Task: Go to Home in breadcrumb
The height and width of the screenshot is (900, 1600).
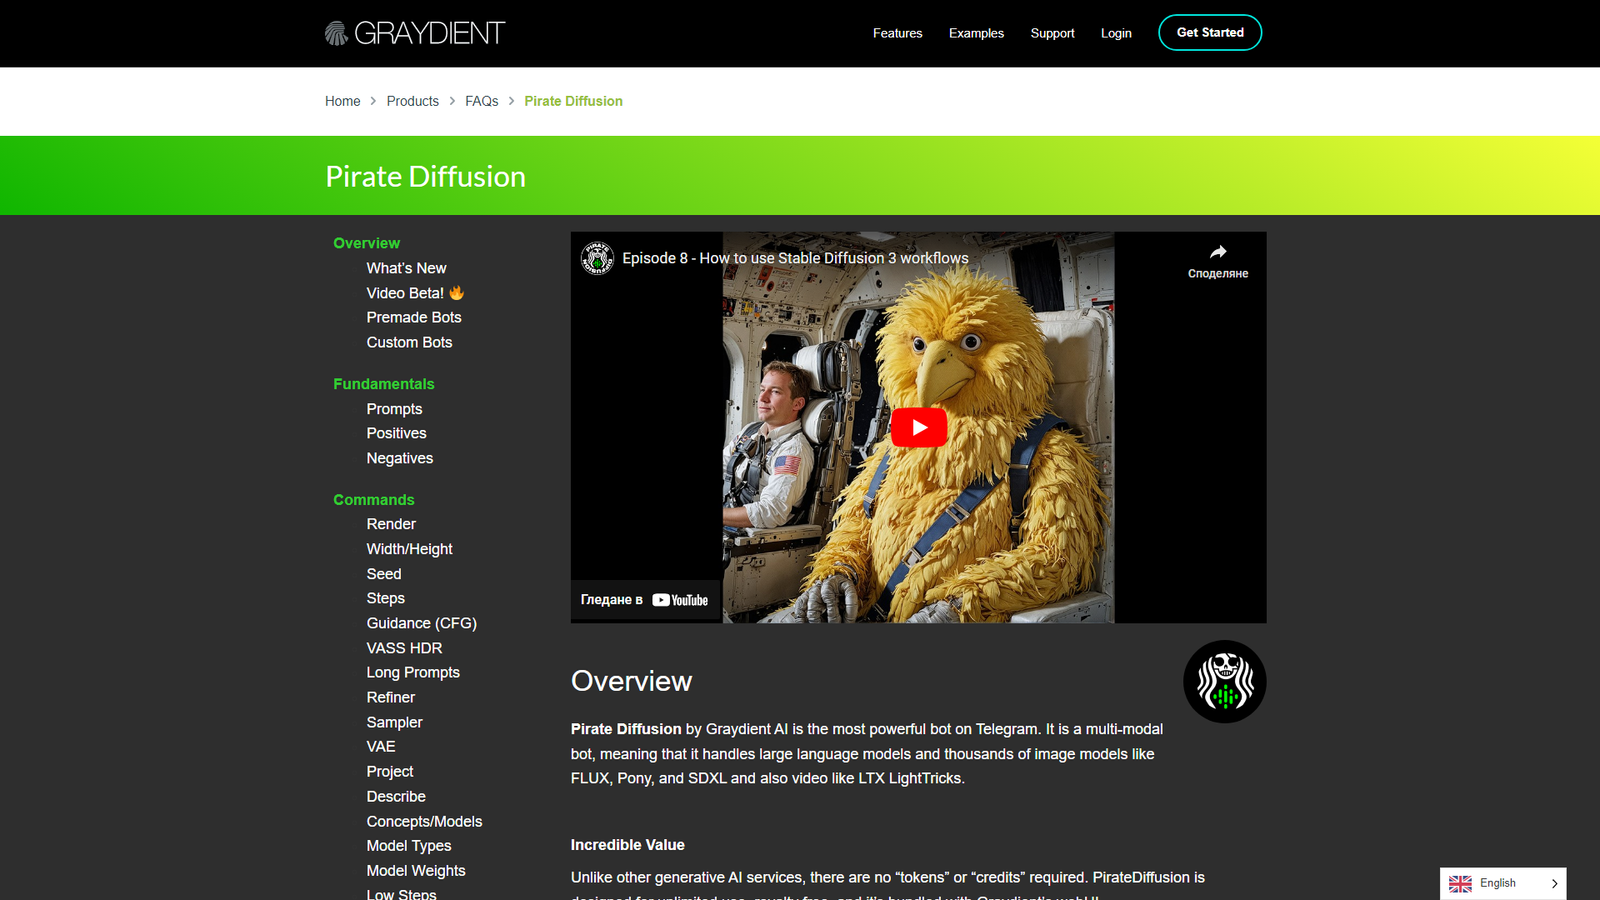Action: [x=342, y=101]
